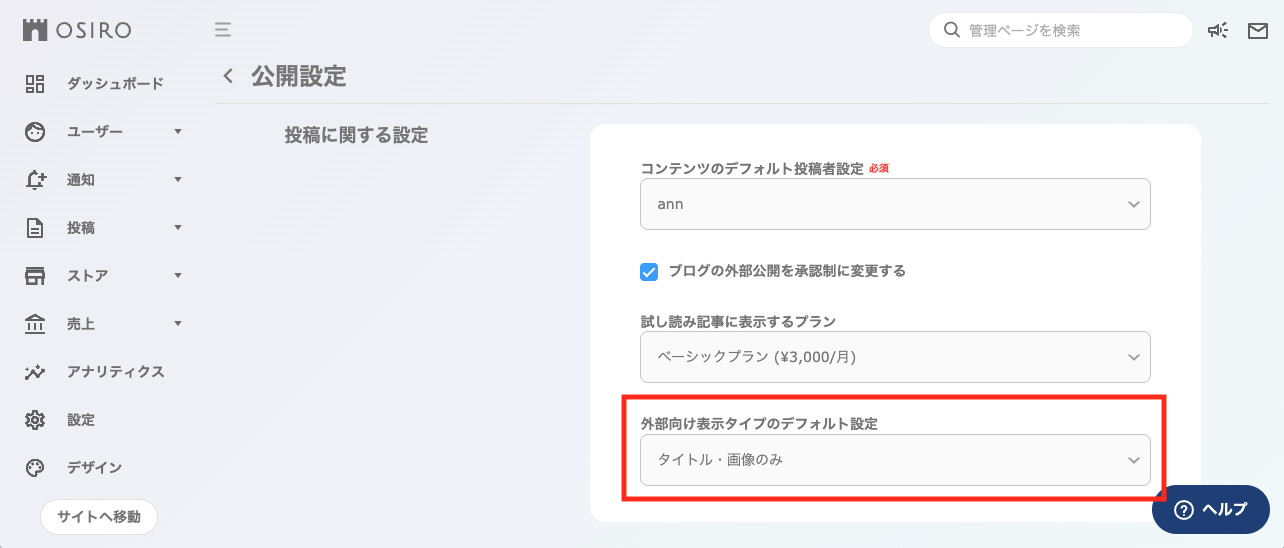Open the 試し読み記事に表示するプラン dropdown
Image resolution: width=1284 pixels, height=548 pixels.
pyautogui.click(x=895, y=357)
